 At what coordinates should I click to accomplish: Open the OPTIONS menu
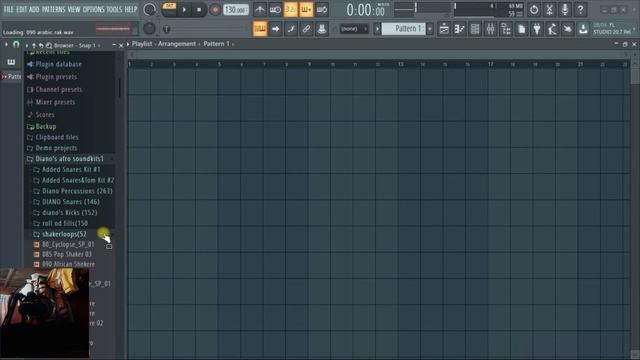93,9
